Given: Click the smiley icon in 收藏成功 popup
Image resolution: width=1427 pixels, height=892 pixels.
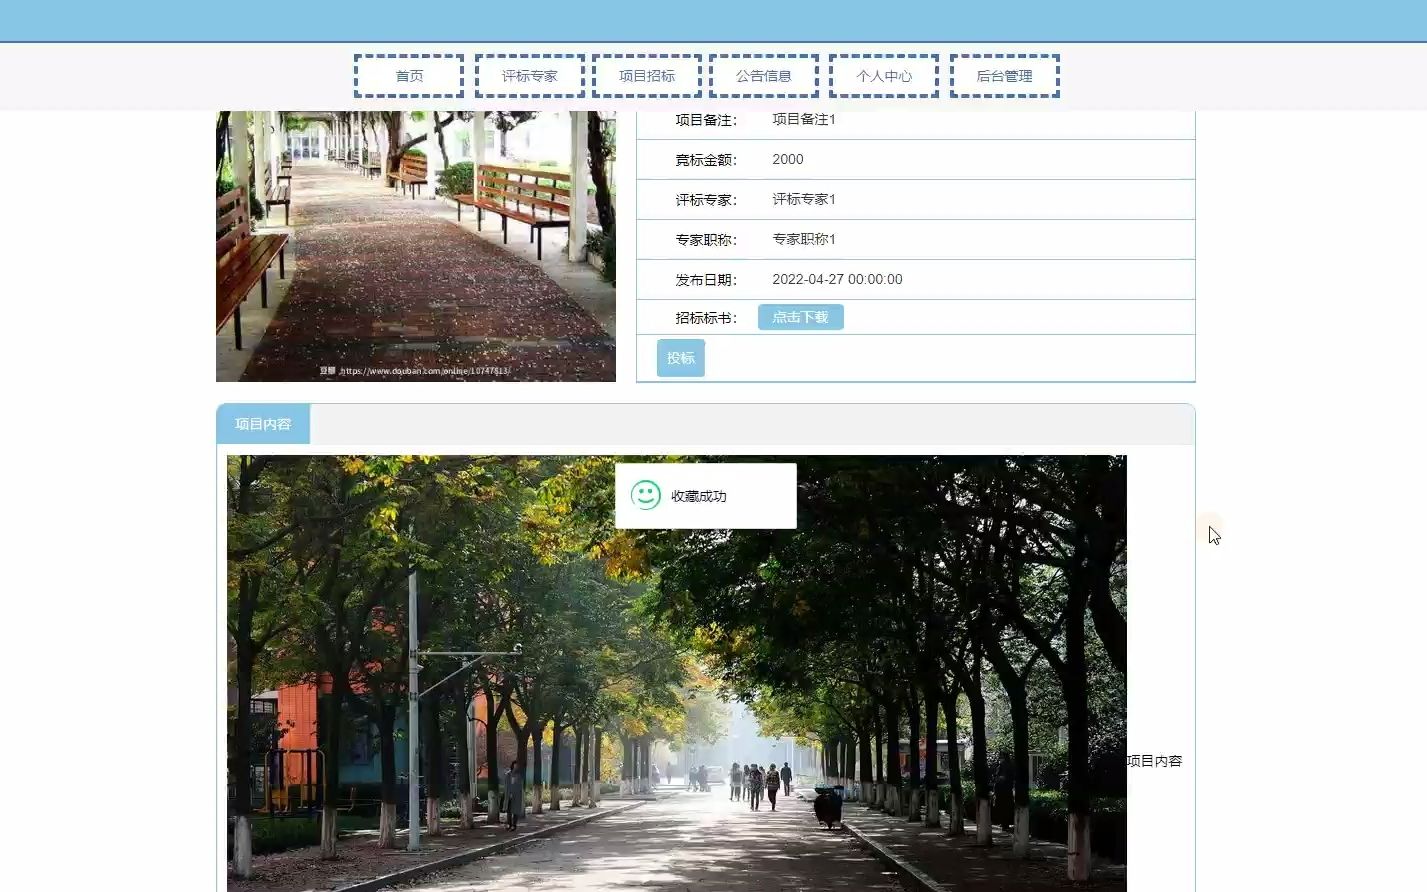Looking at the screenshot, I should pyautogui.click(x=644, y=495).
